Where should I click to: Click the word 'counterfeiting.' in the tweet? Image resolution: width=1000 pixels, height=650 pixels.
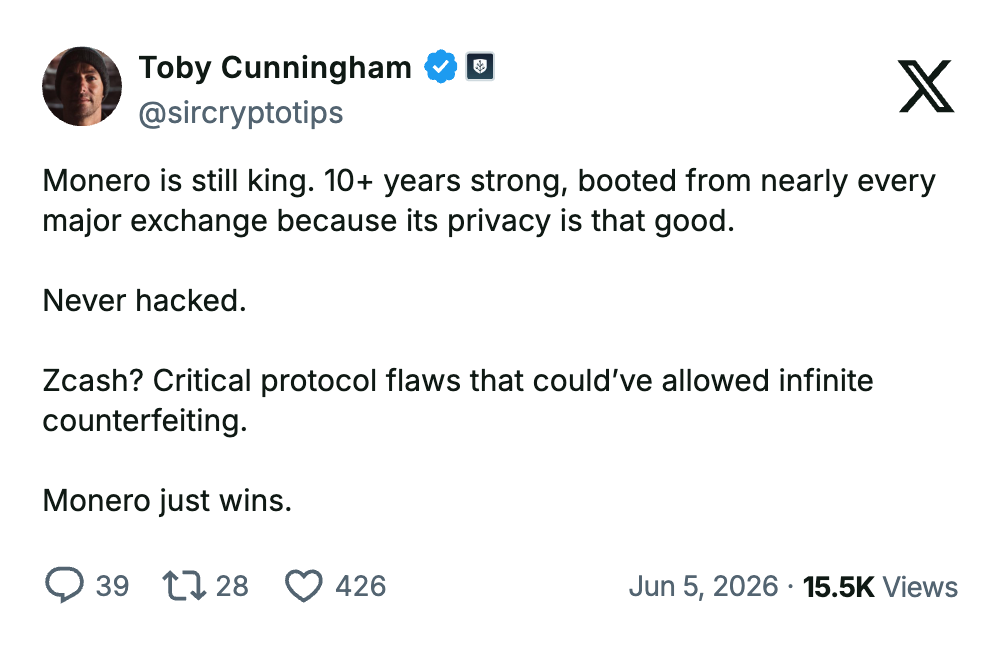(x=145, y=421)
